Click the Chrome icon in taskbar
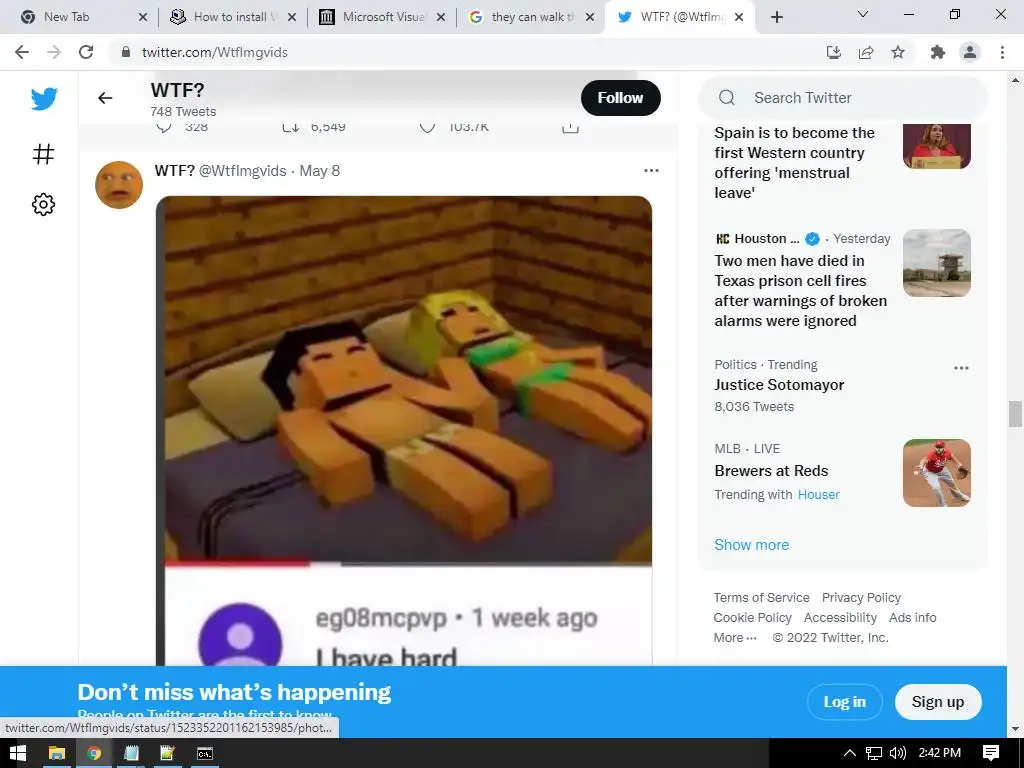Image resolution: width=1024 pixels, height=768 pixels. 94,753
